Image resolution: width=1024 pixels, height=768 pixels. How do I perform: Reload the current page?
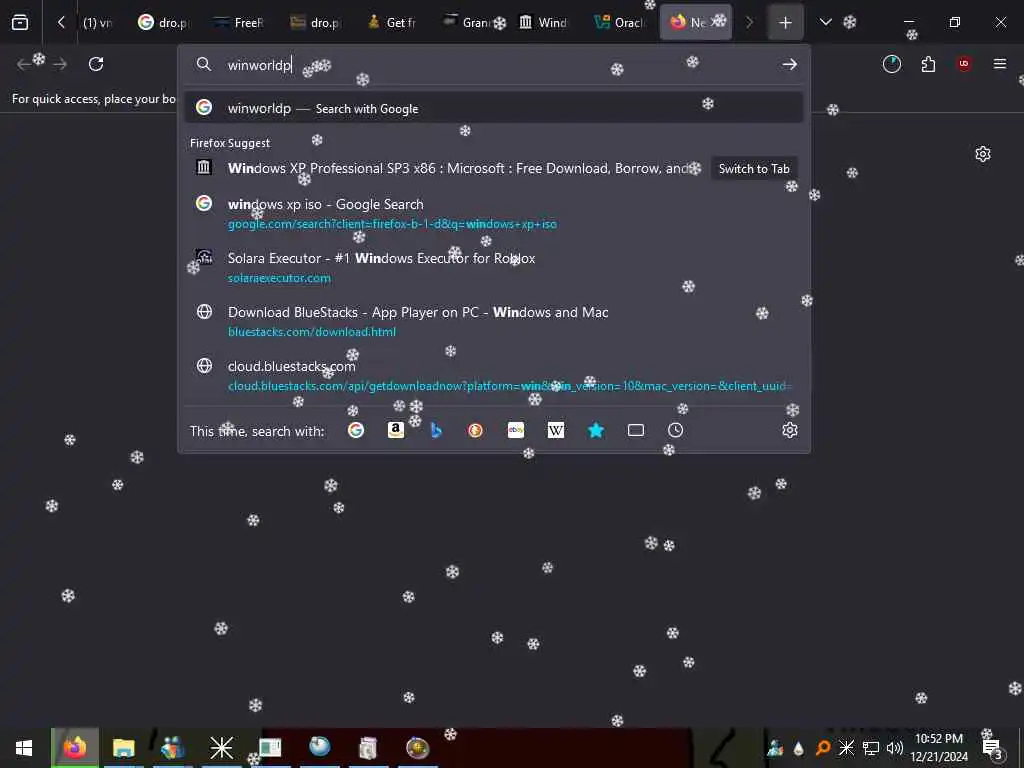click(96, 64)
